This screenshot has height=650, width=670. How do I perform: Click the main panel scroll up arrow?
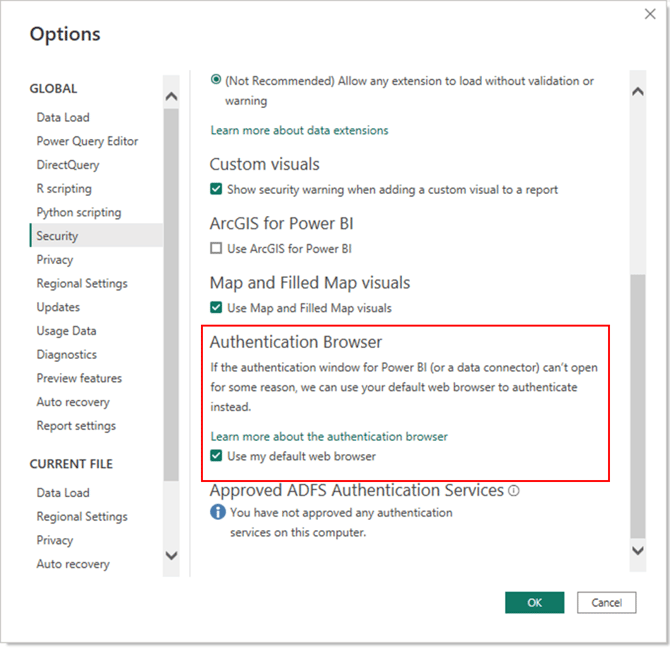click(x=639, y=91)
